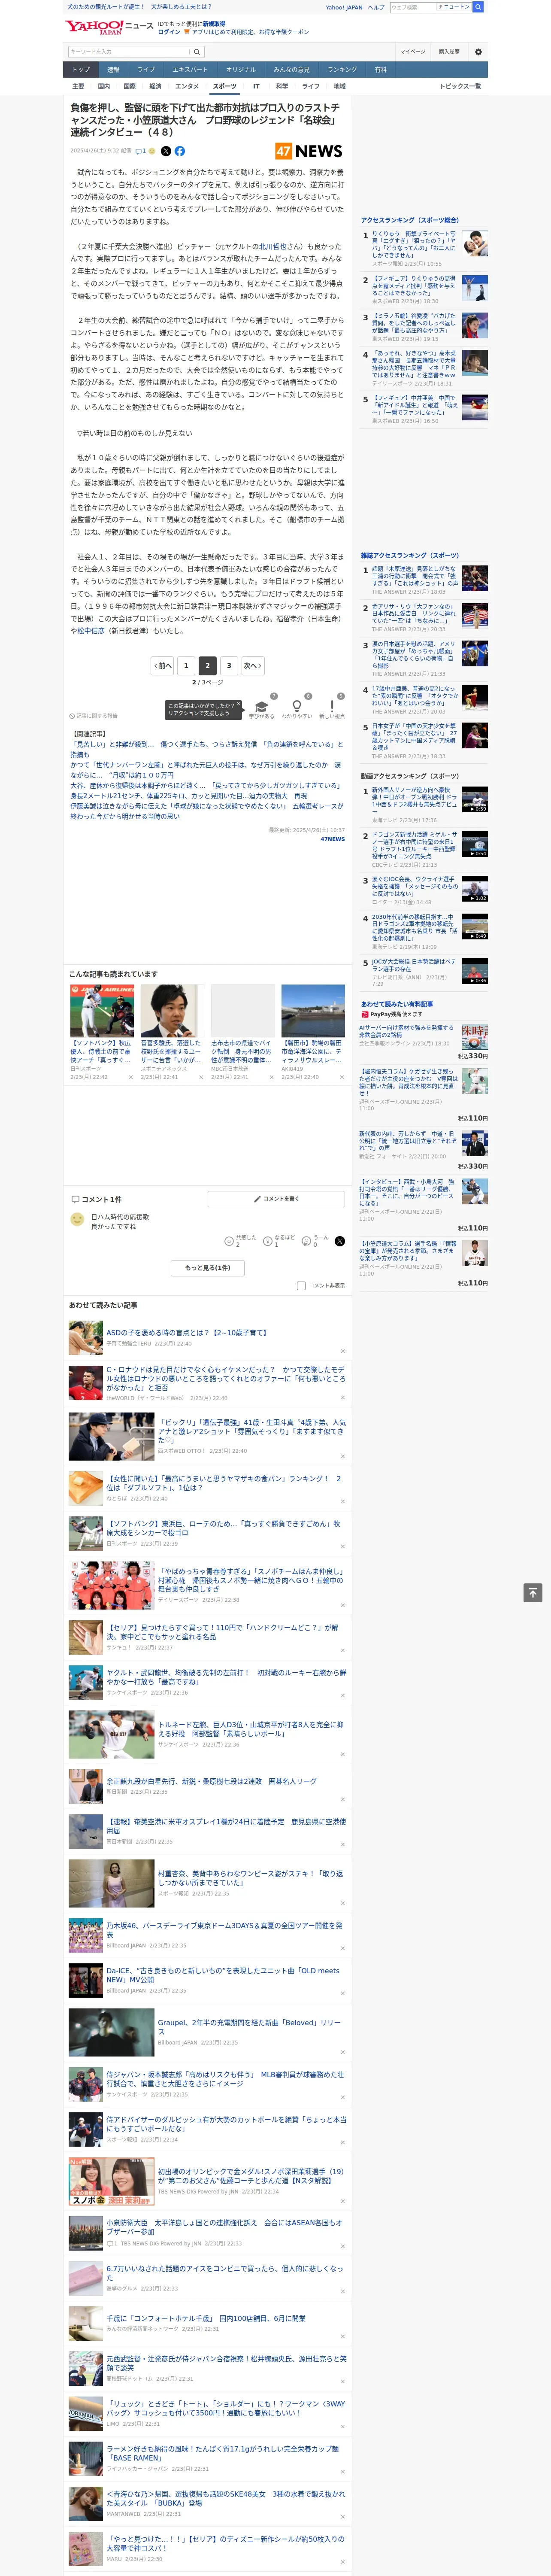This screenshot has height=2576, width=551.
Task: Click the scroll-to-top arrow button
Action: point(533,1592)
